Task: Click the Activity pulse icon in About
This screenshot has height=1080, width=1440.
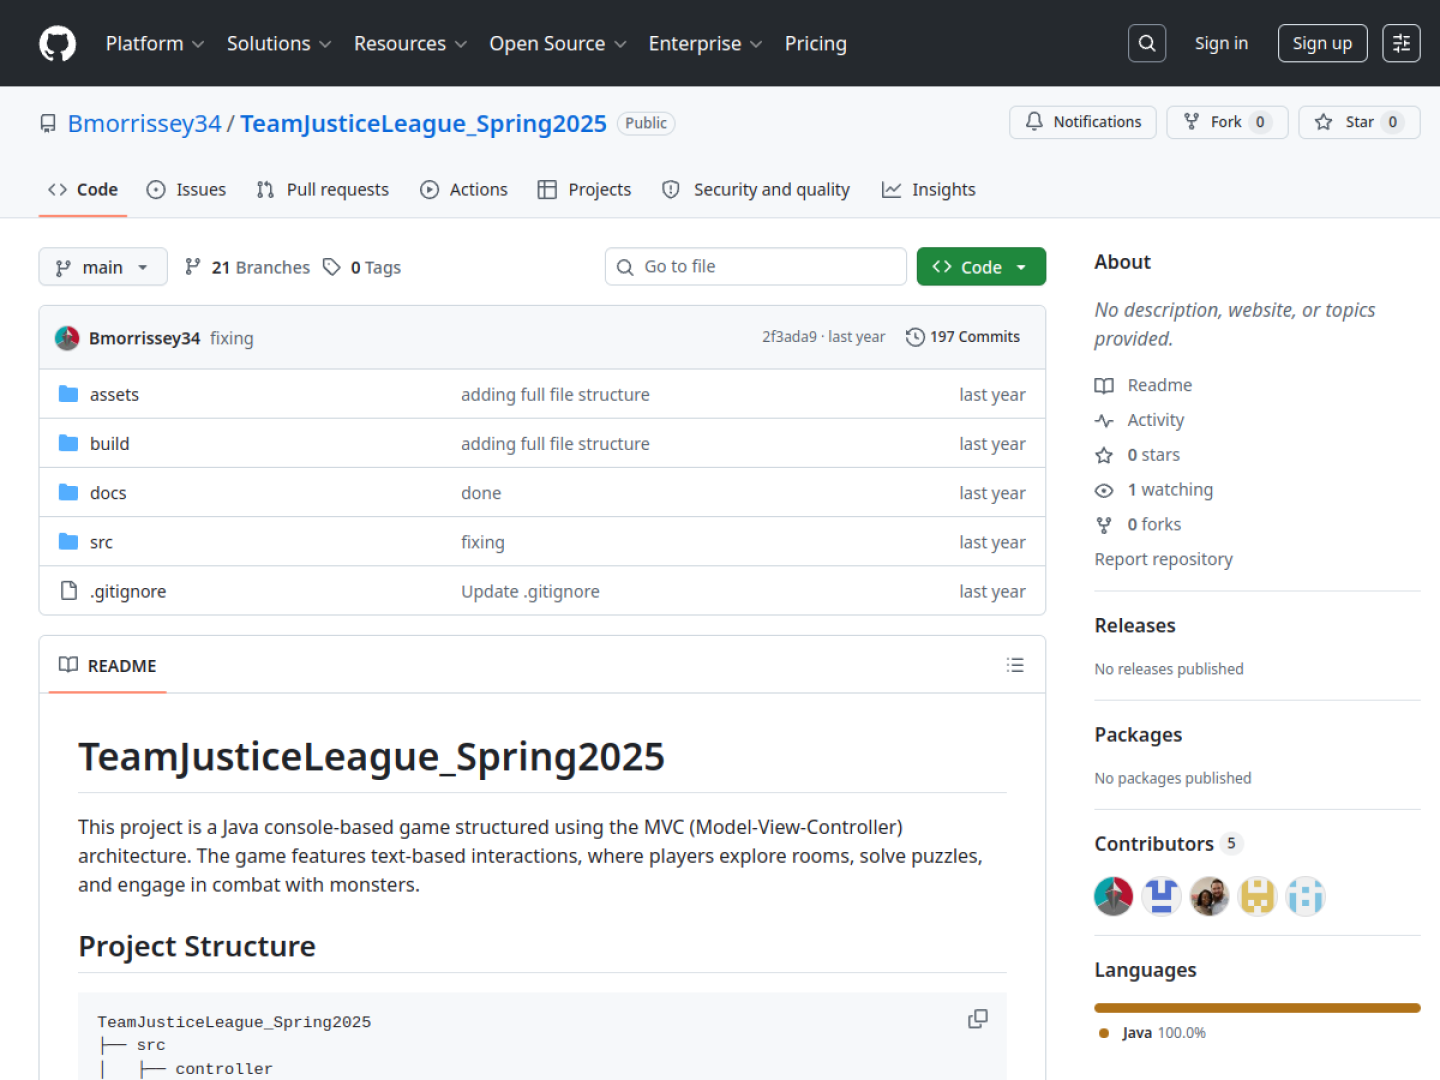Action: pos(1104,421)
